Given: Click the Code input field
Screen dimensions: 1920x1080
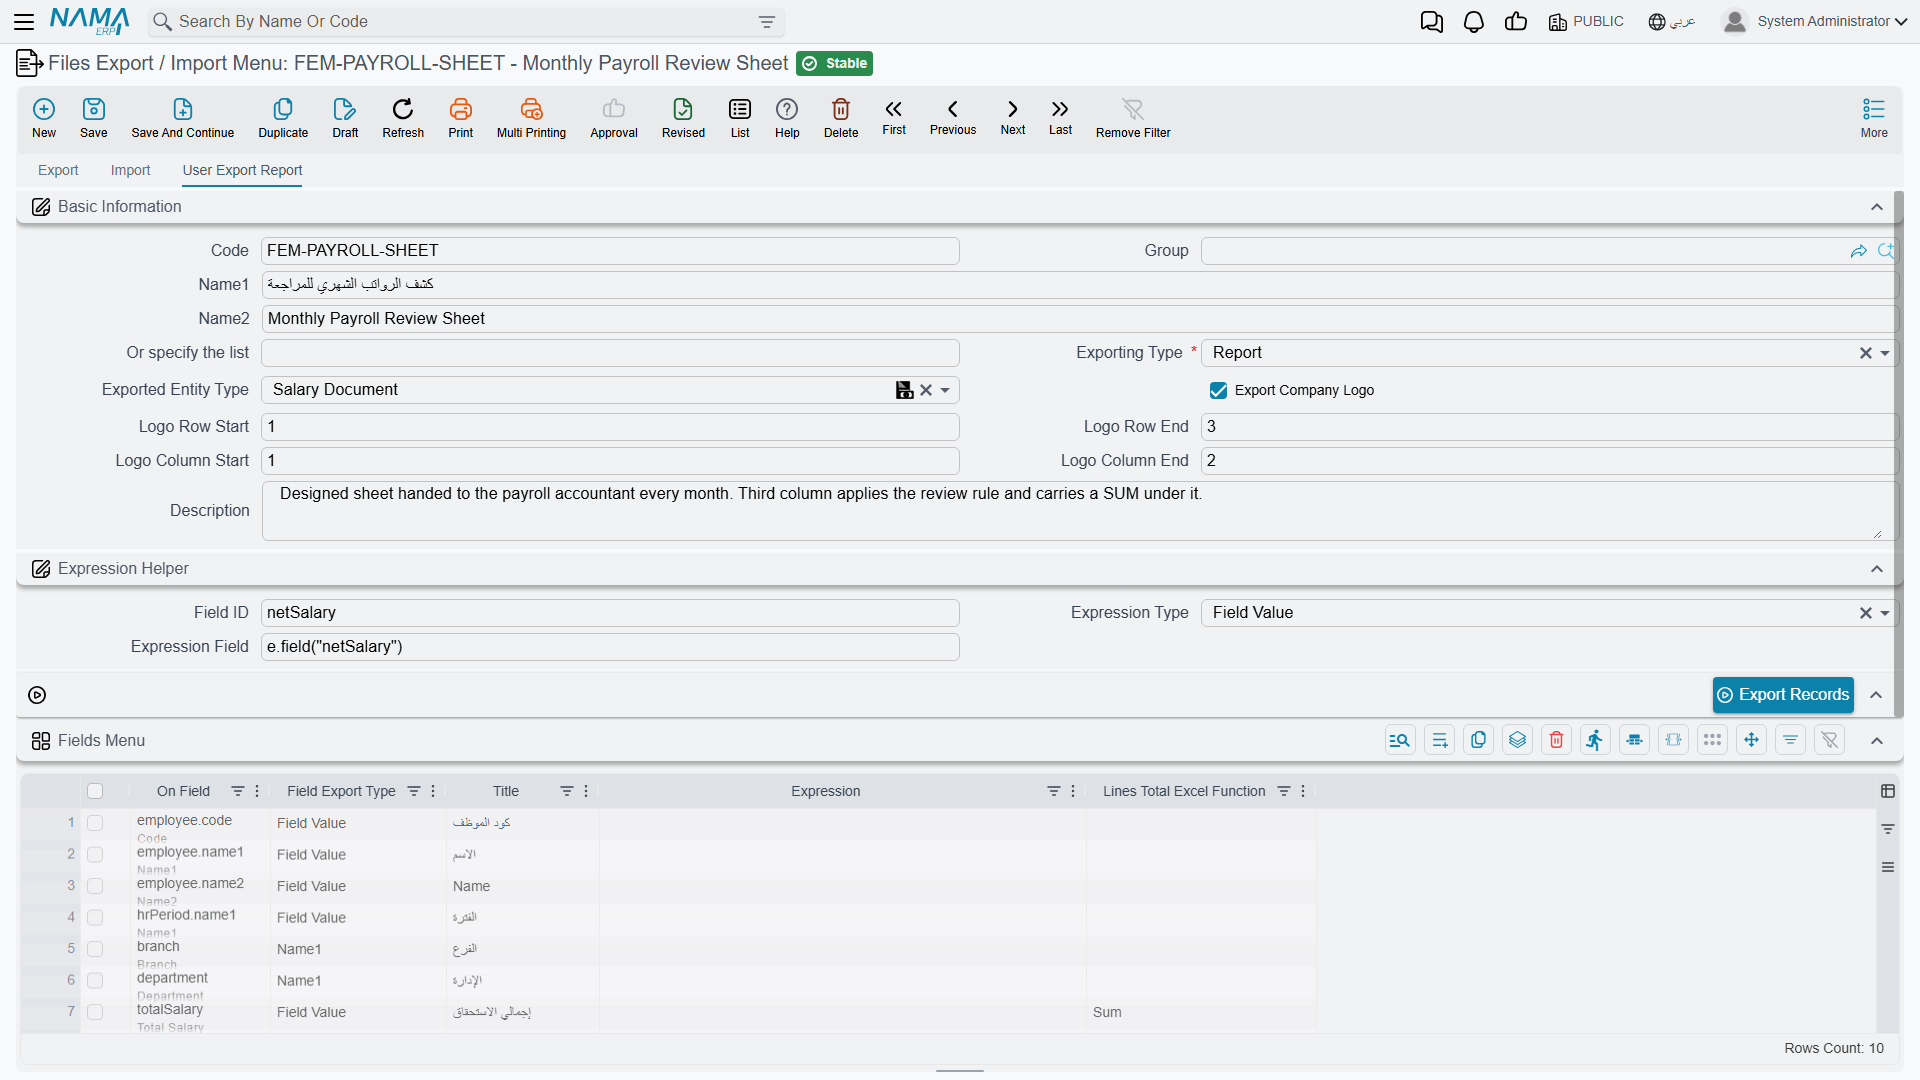Looking at the screenshot, I should click(x=610, y=251).
